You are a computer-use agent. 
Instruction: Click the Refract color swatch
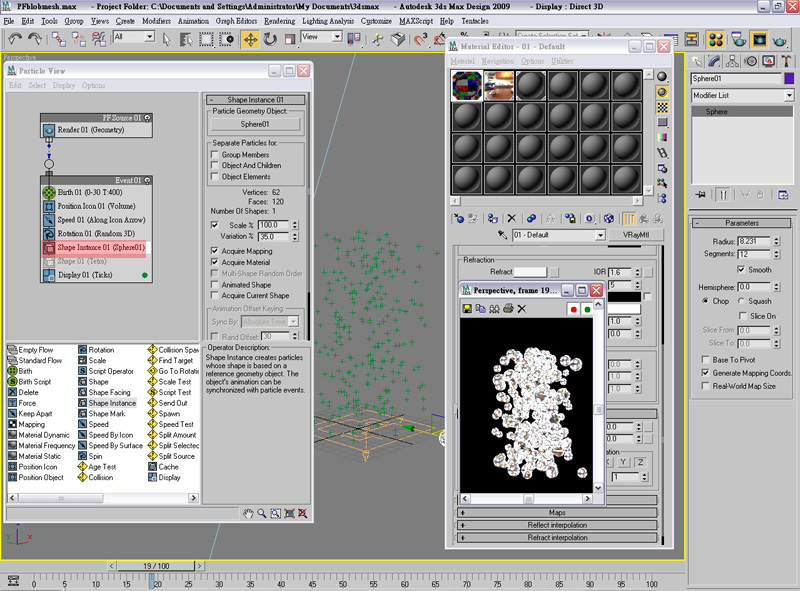coord(531,272)
